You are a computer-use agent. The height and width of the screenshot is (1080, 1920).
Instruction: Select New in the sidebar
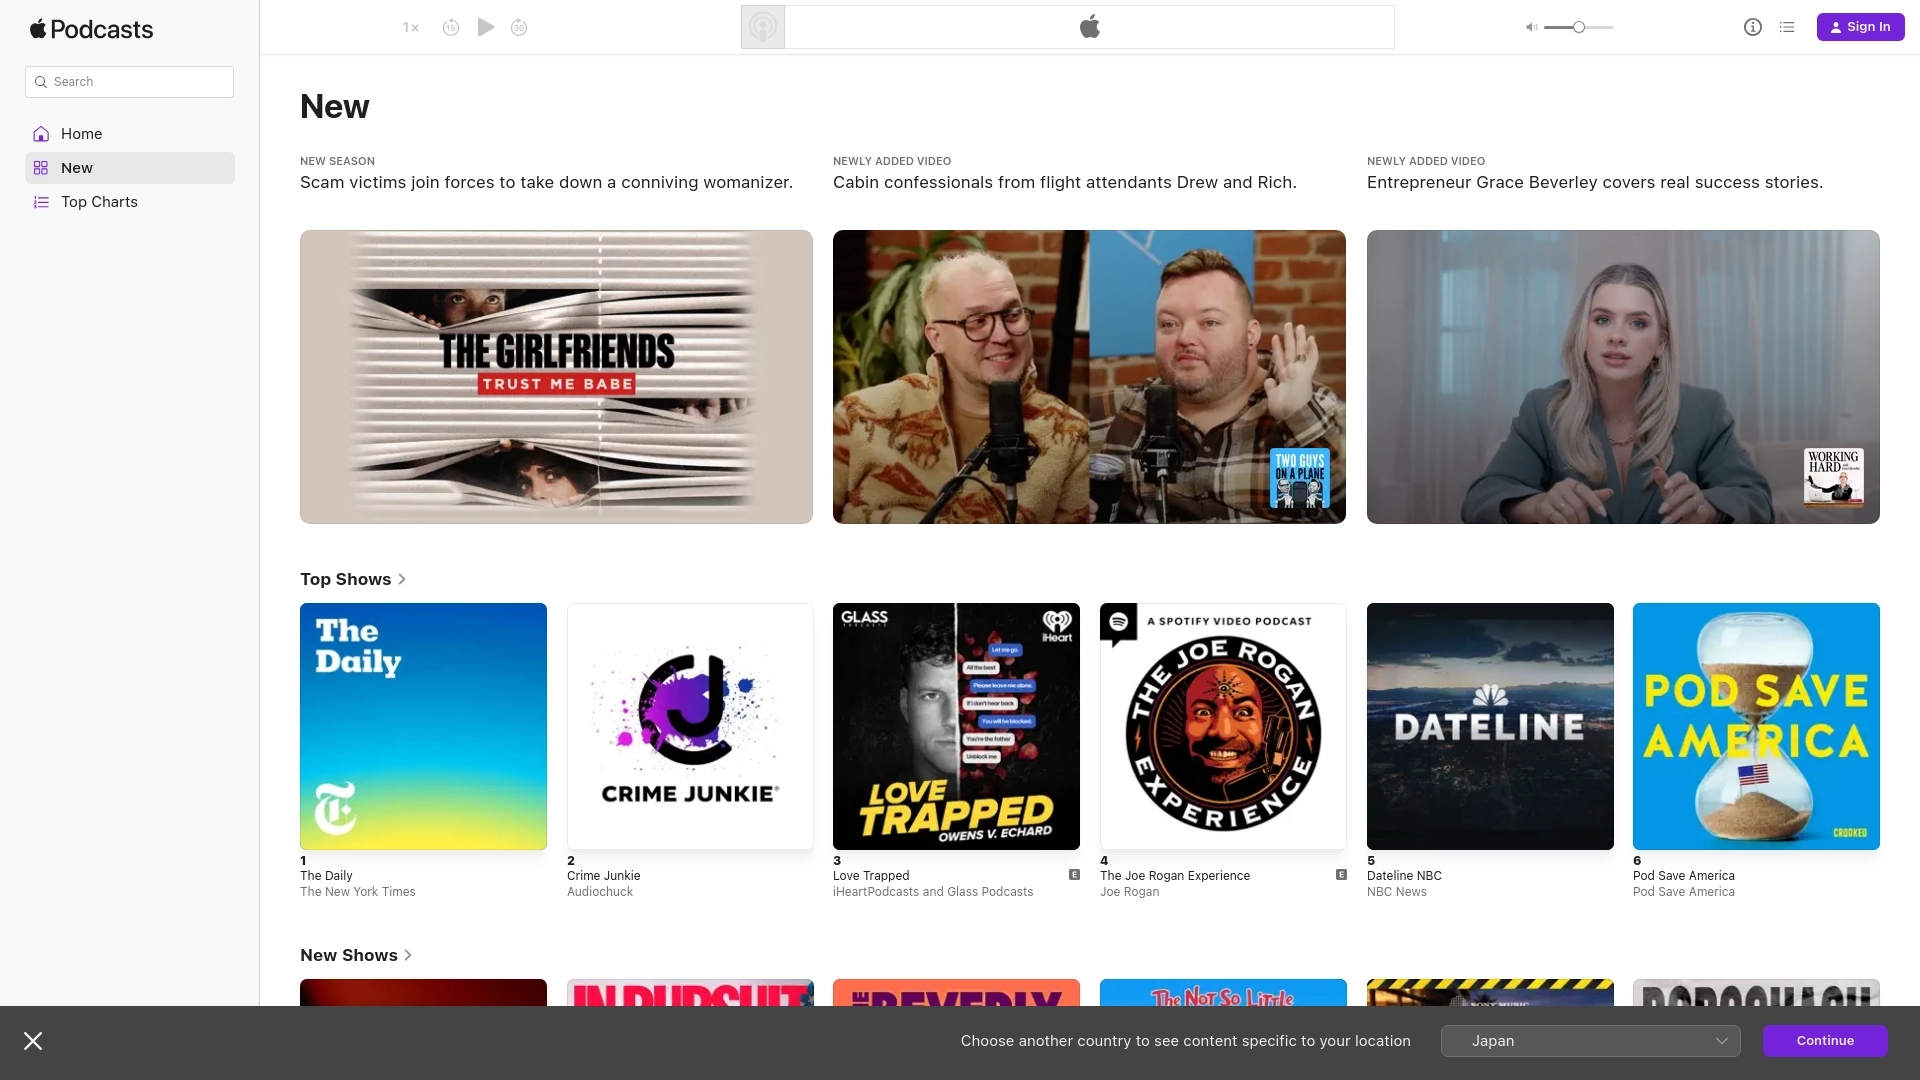coord(130,168)
